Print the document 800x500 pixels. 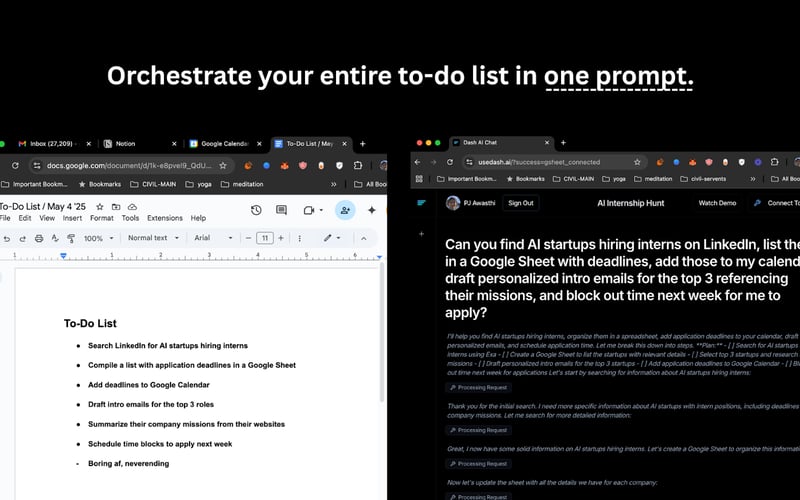pyautogui.click(x=39, y=238)
